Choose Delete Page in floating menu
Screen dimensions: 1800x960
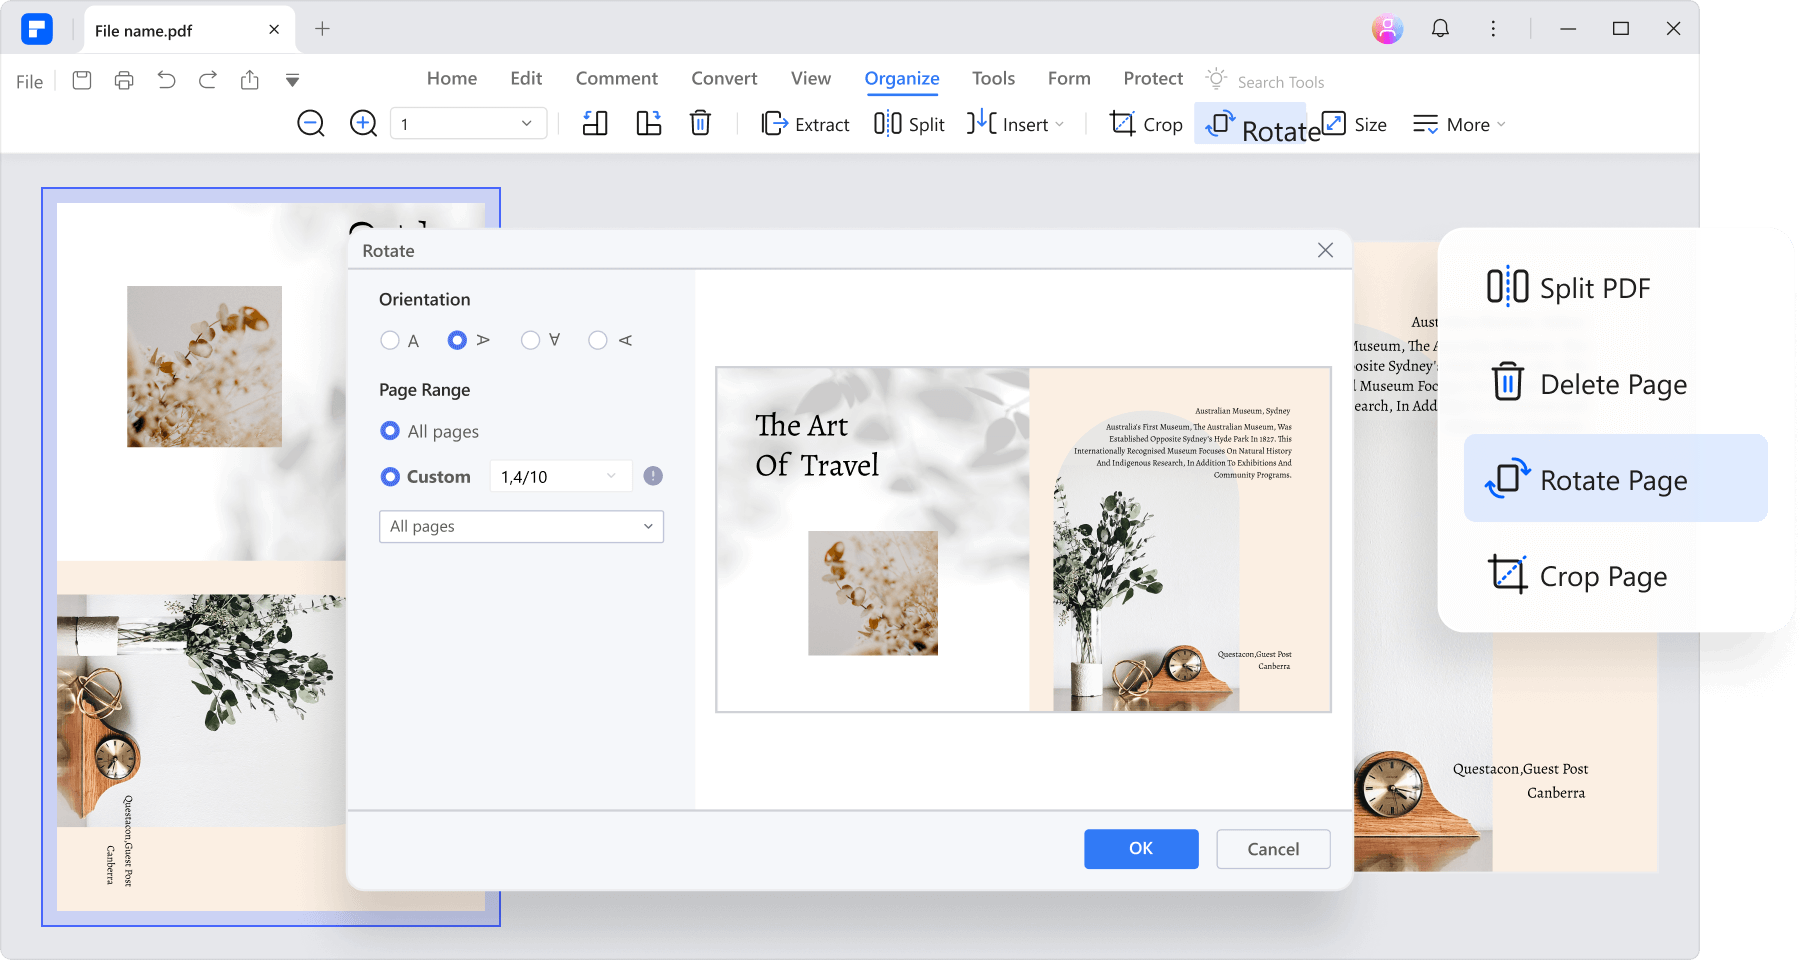pyautogui.click(x=1588, y=384)
